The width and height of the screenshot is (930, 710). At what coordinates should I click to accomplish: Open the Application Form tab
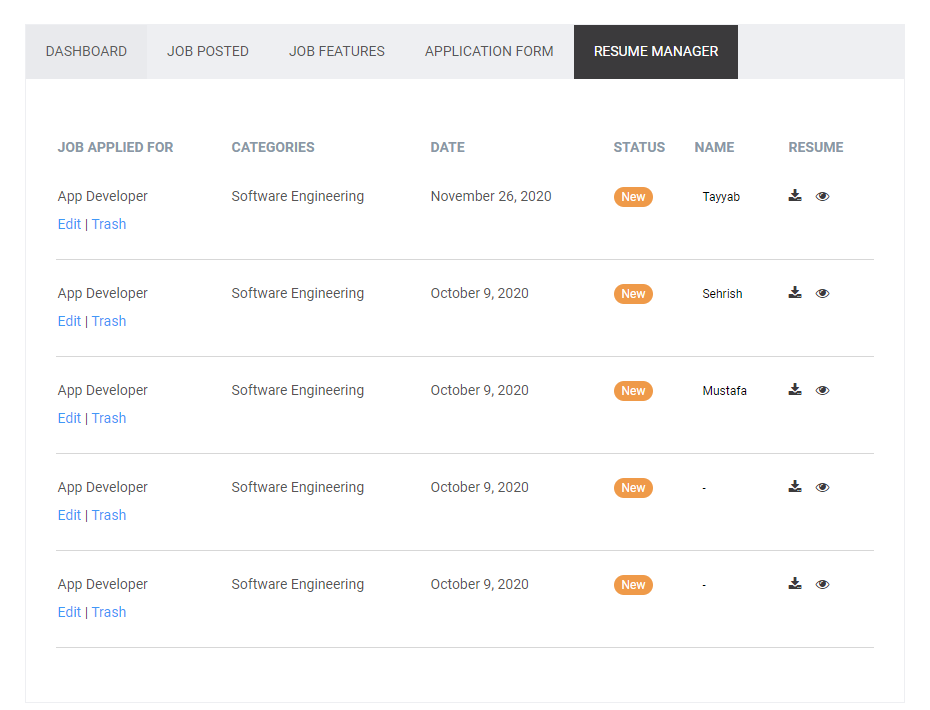coord(489,51)
